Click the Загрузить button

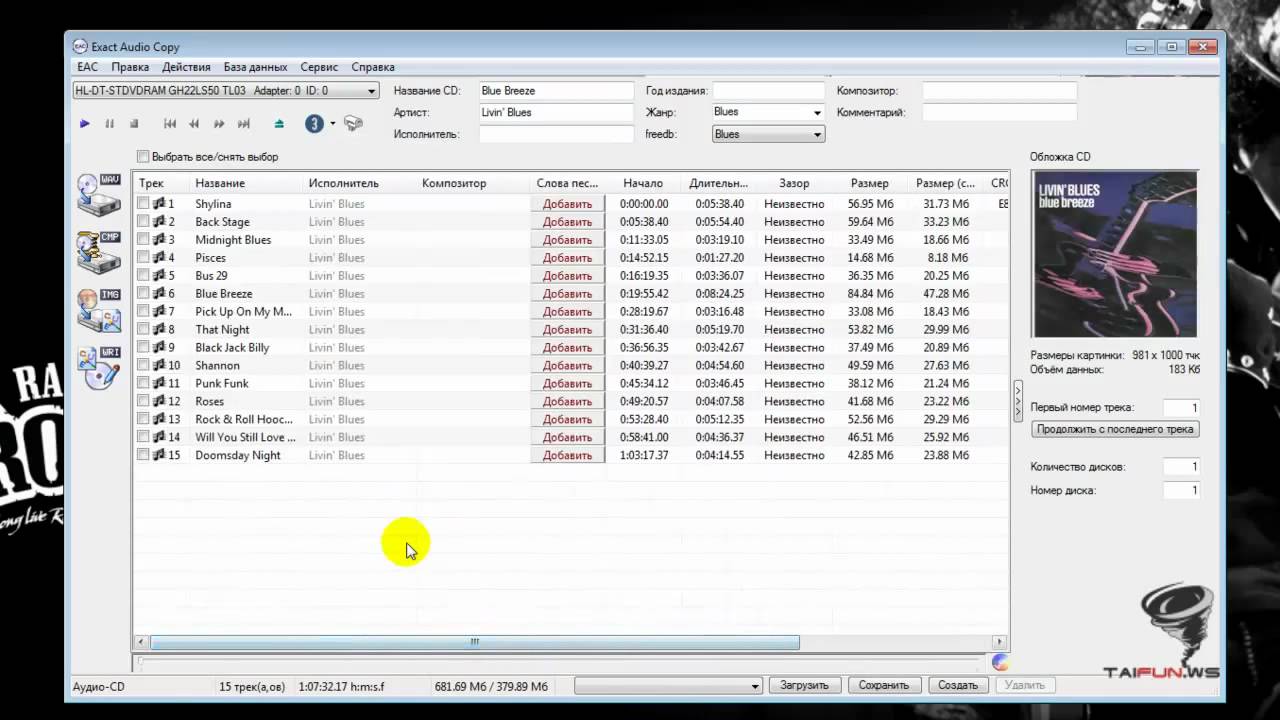pos(804,685)
